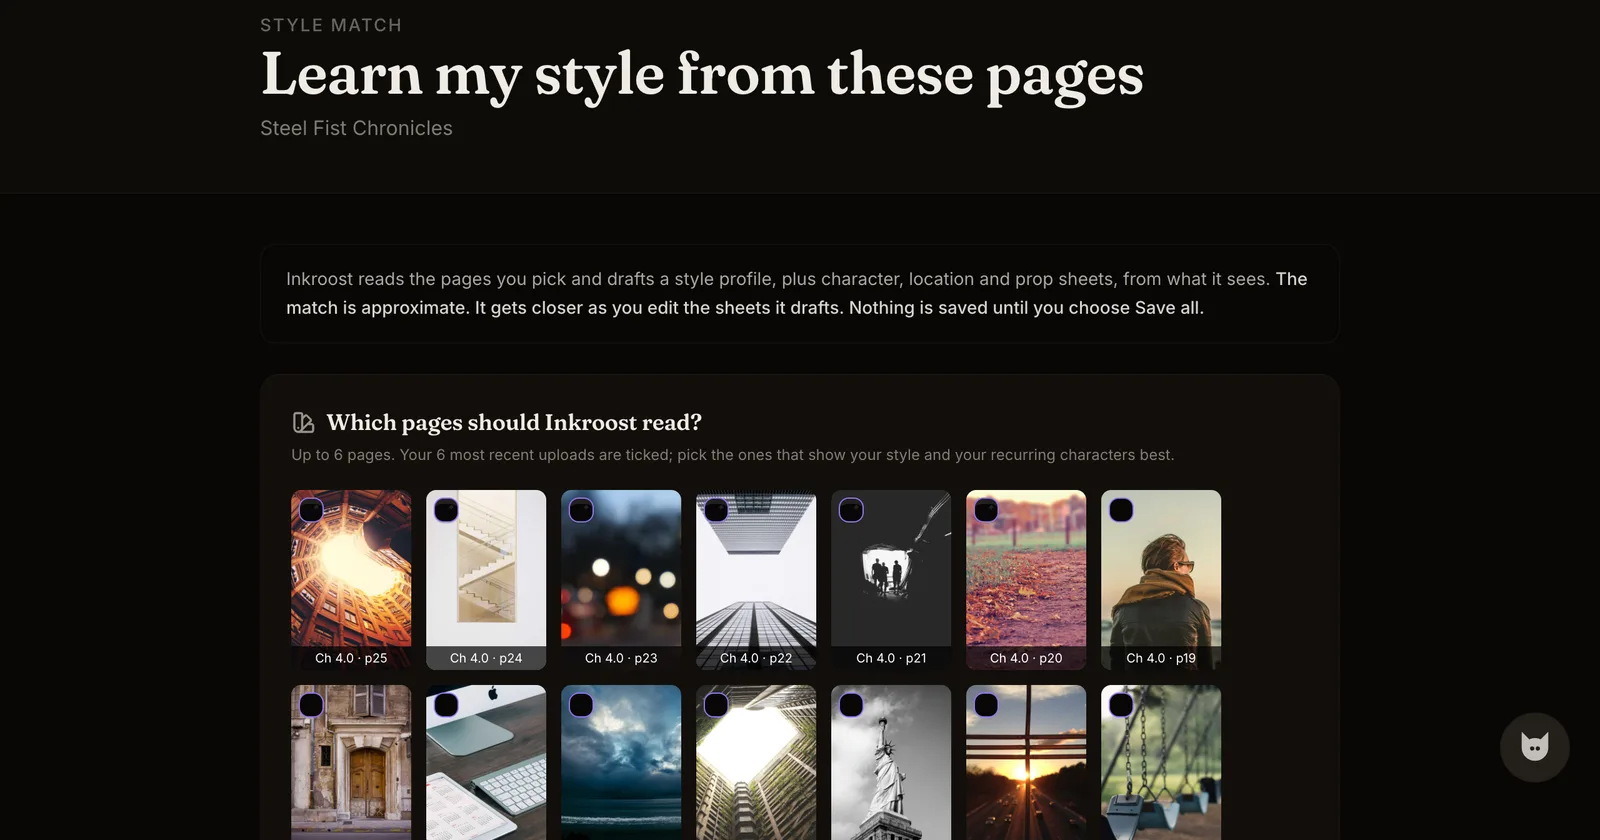Click the 'Which pages should Inkroost read?' heading
The width and height of the screenshot is (1600, 840).
(514, 423)
